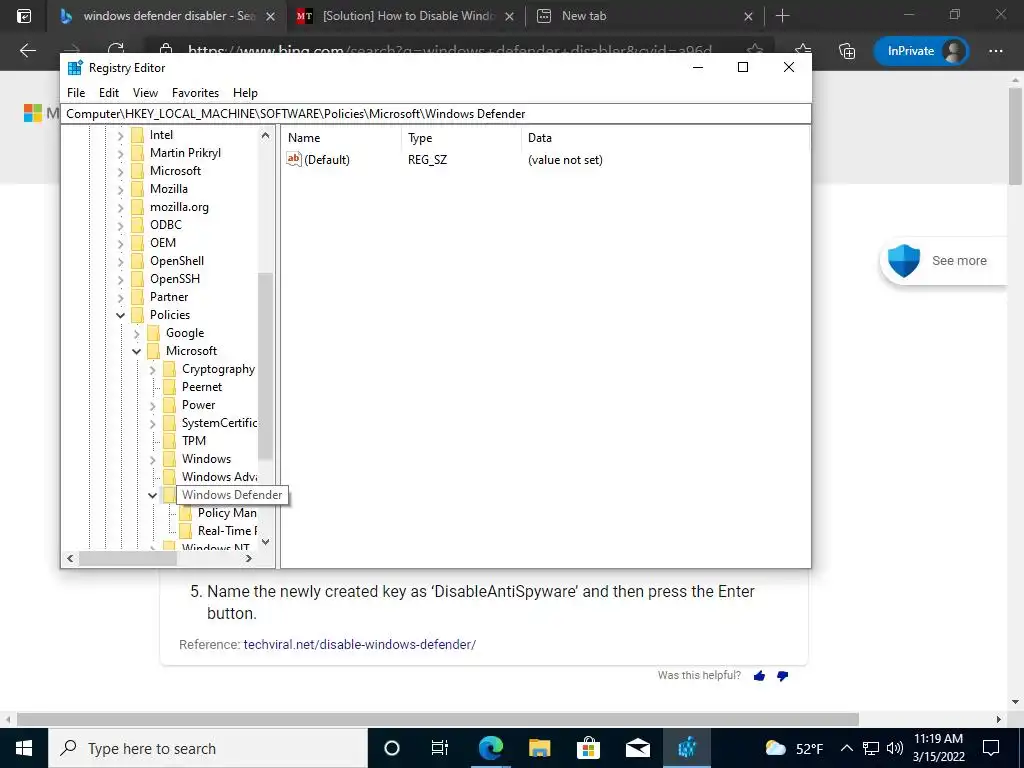This screenshot has width=1024, height=768.
Task: Select the SystemCertificates key
Action: 219,423
